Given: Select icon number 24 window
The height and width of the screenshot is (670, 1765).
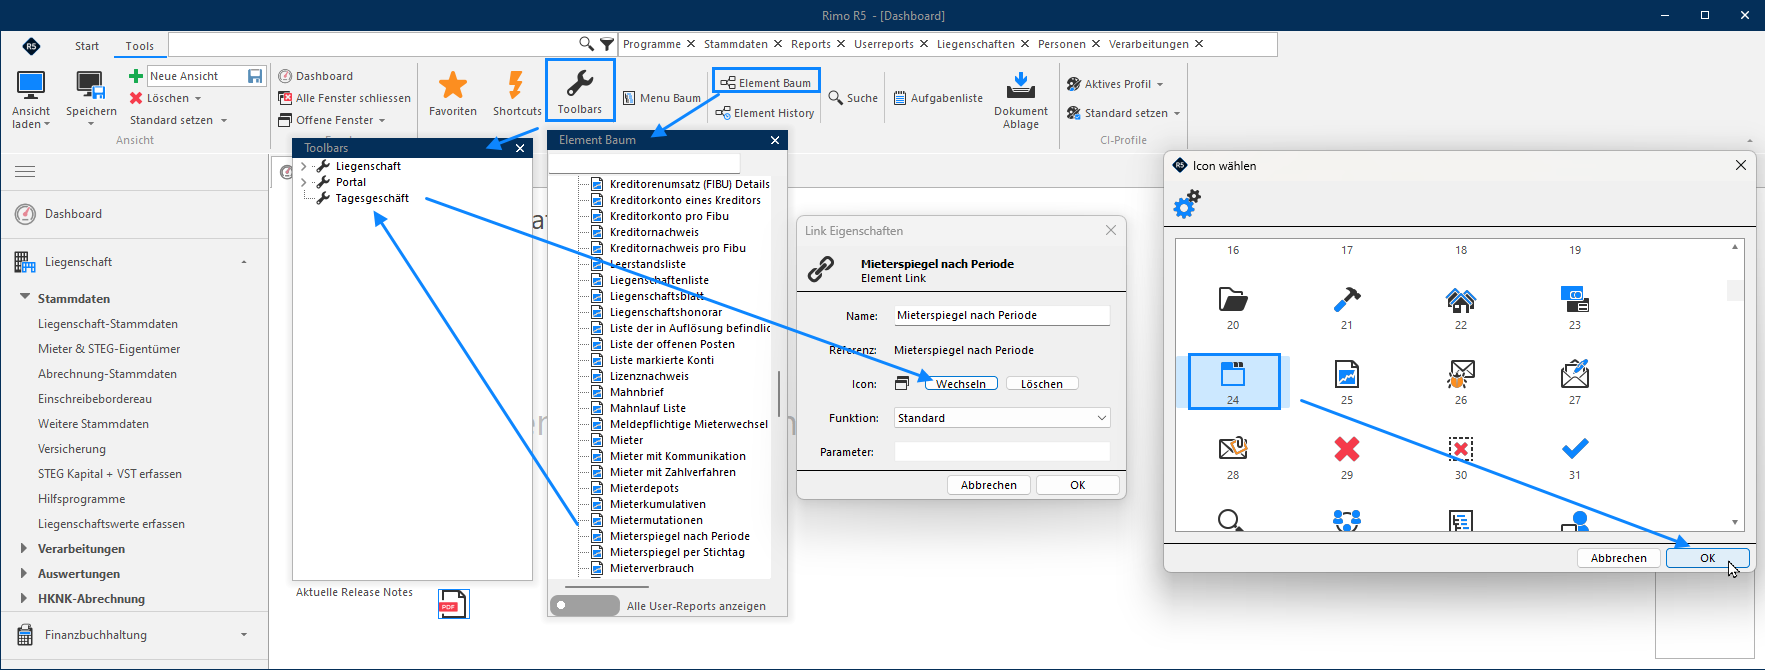Looking at the screenshot, I should pos(1233,374).
